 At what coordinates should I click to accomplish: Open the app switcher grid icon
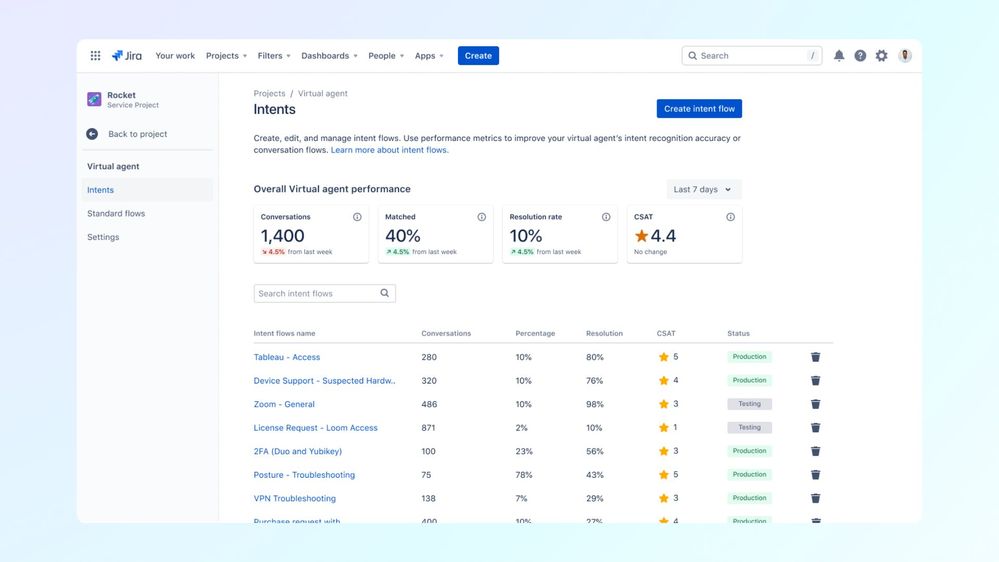coord(96,55)
